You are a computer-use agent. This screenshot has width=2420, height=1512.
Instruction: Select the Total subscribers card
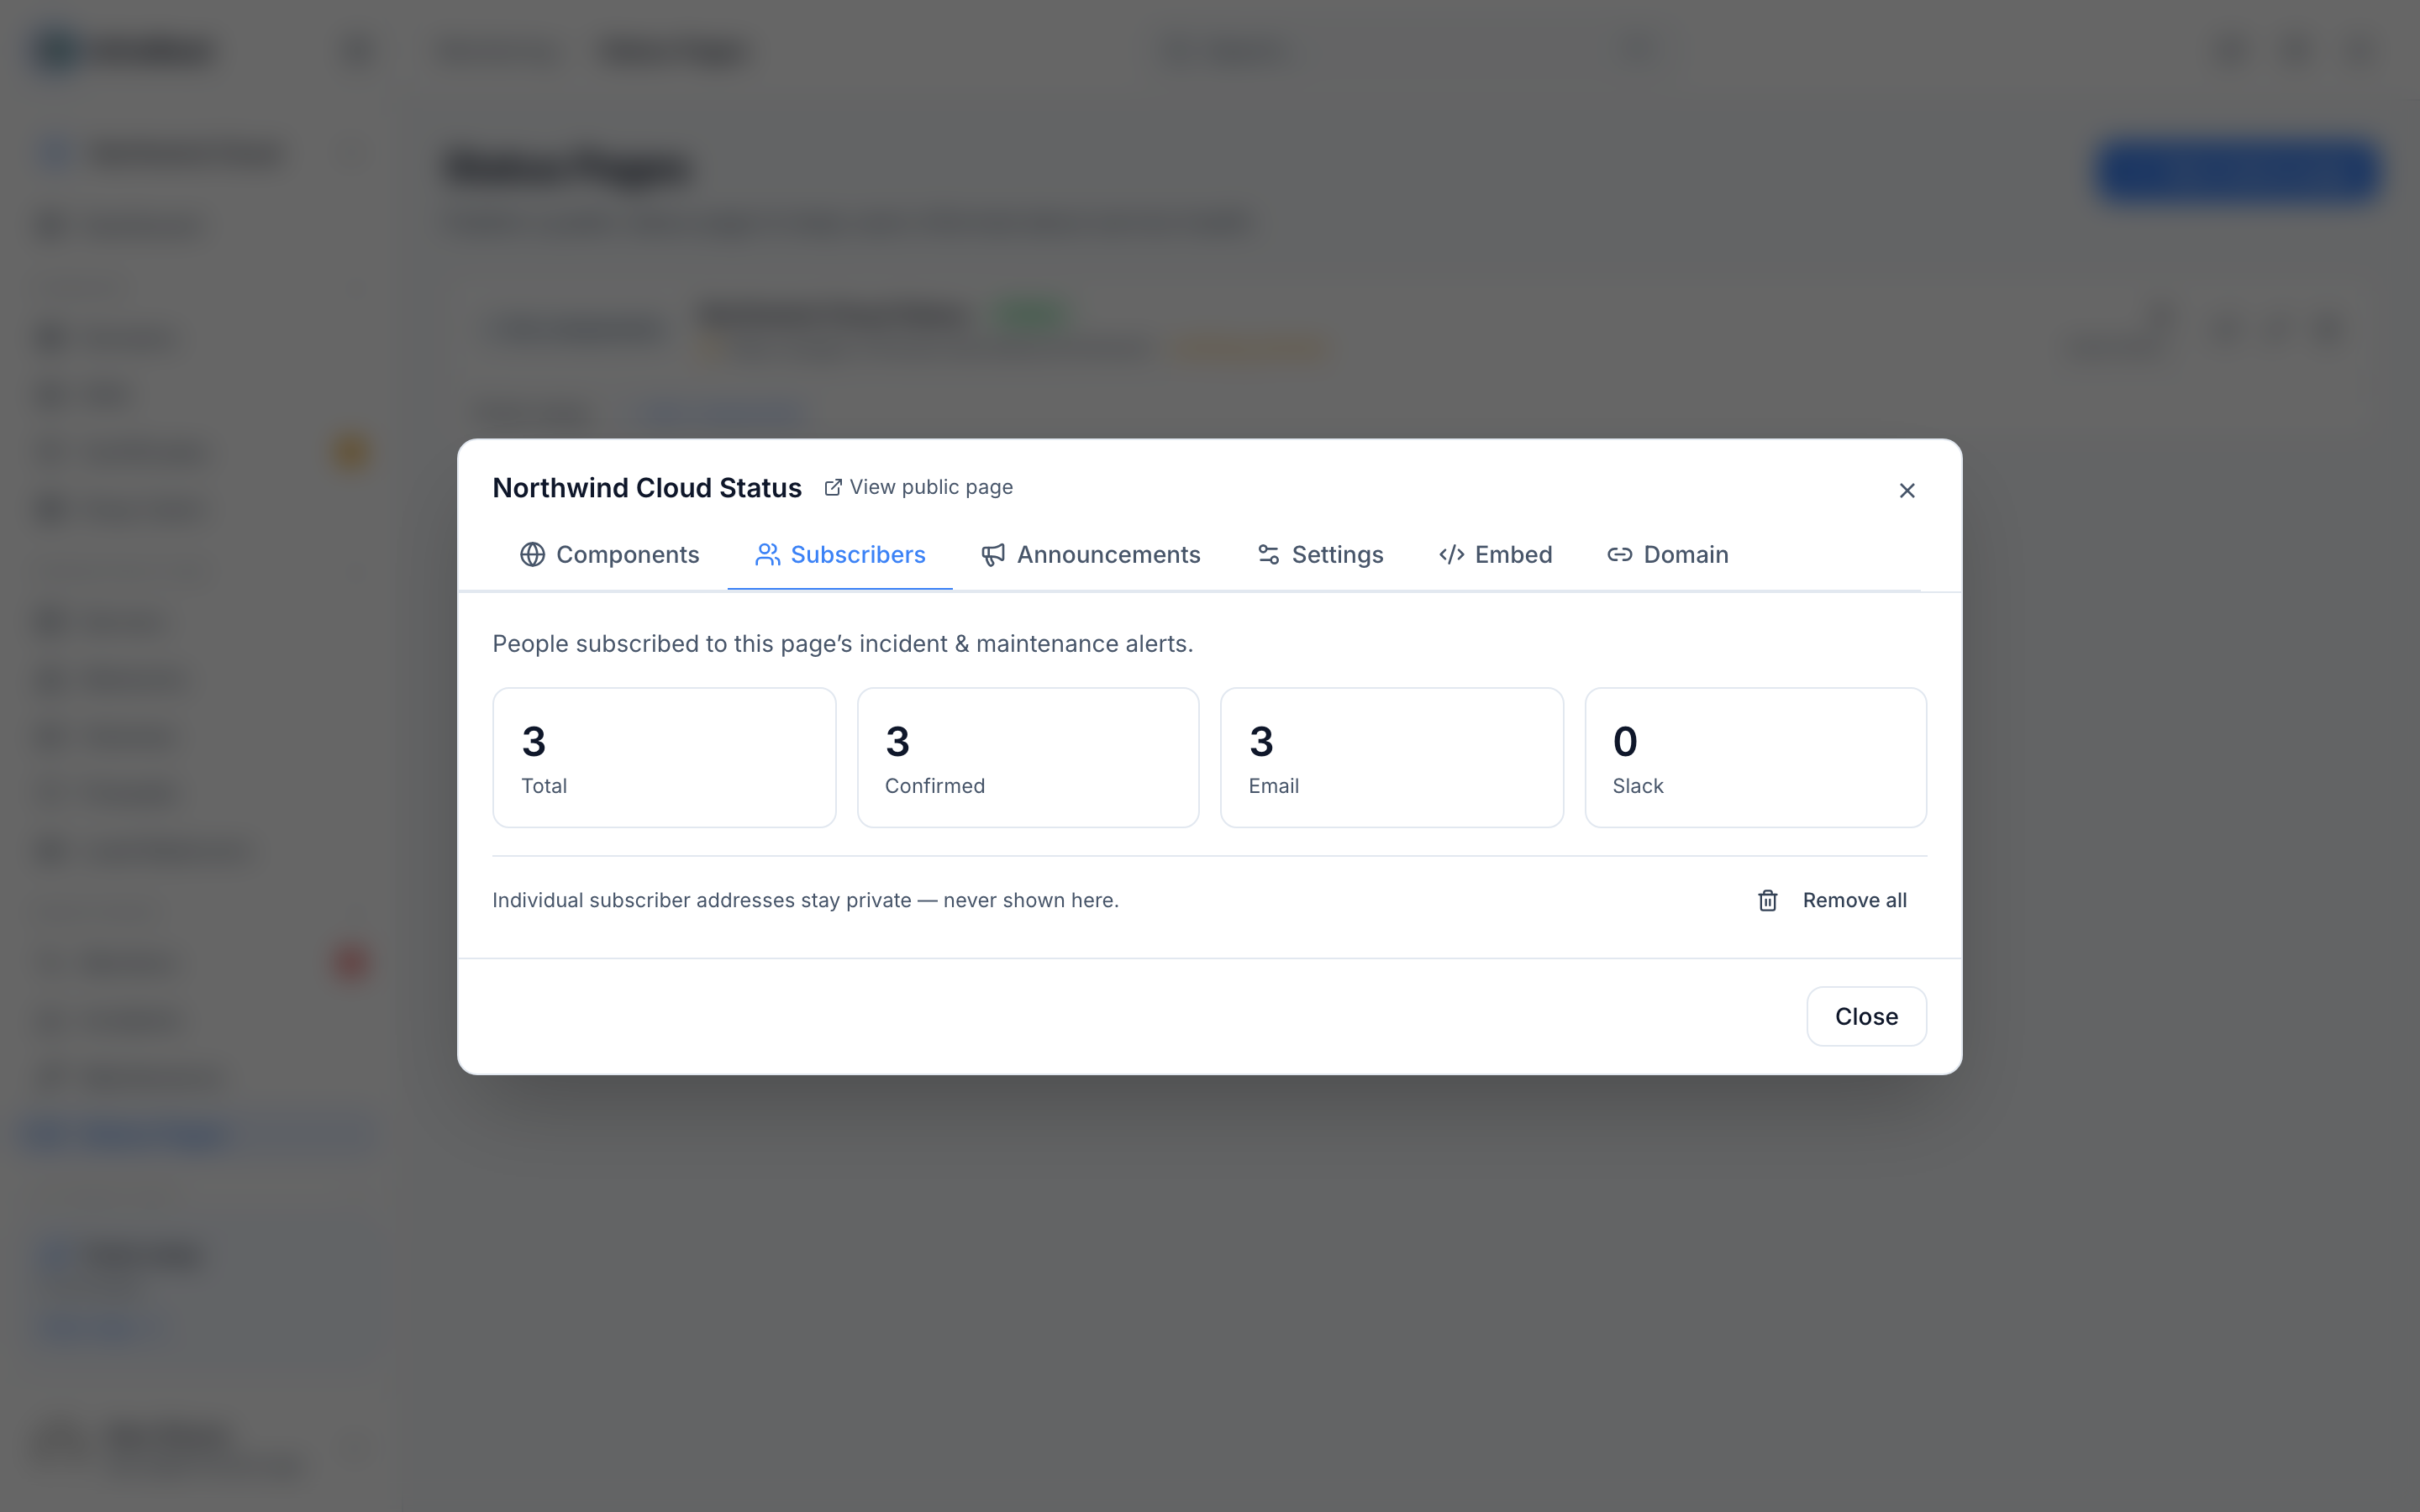[x=664, y=757]
